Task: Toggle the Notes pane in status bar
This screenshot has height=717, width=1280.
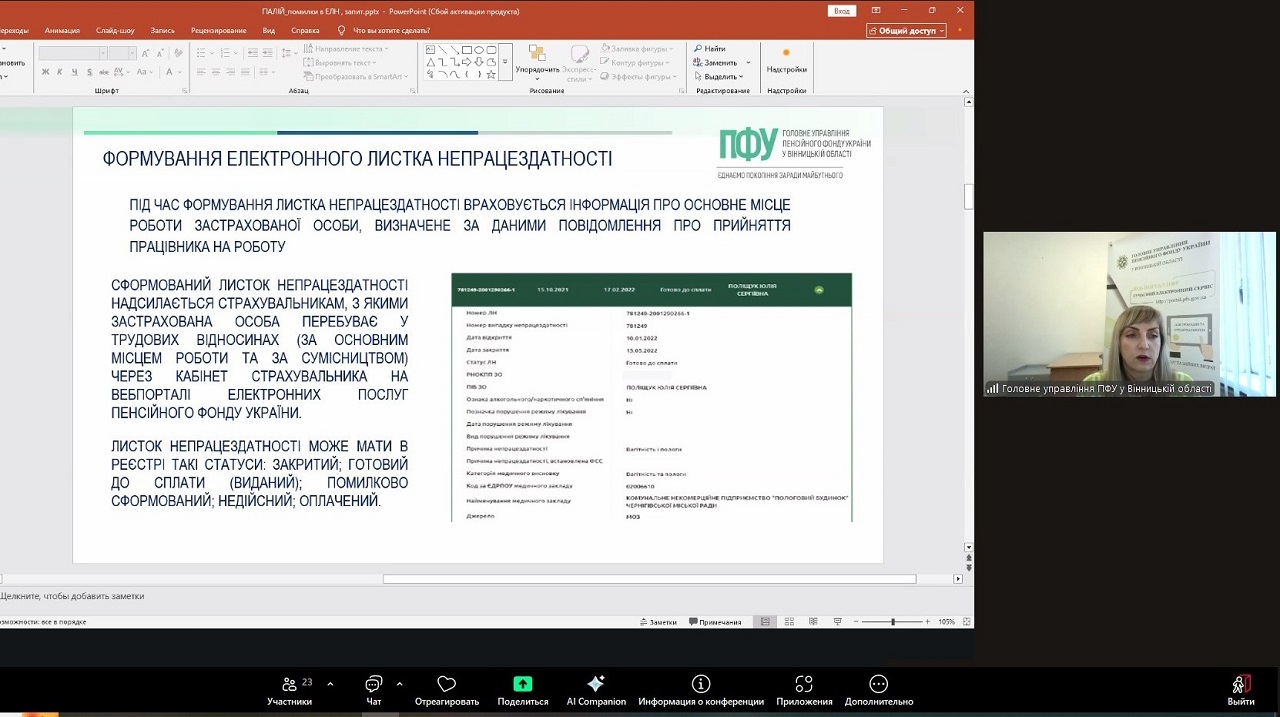Action: pos(657,622)
